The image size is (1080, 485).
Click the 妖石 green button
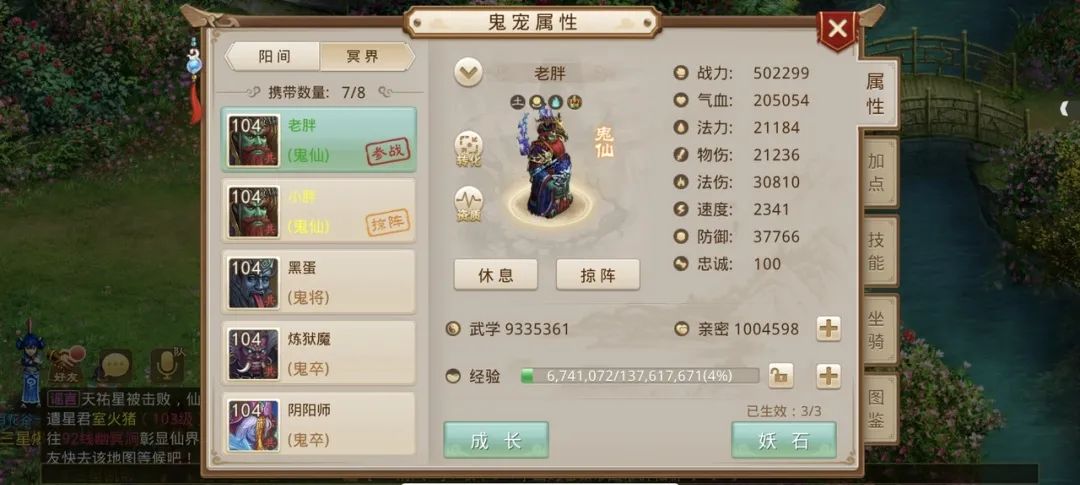coord(784,440)
